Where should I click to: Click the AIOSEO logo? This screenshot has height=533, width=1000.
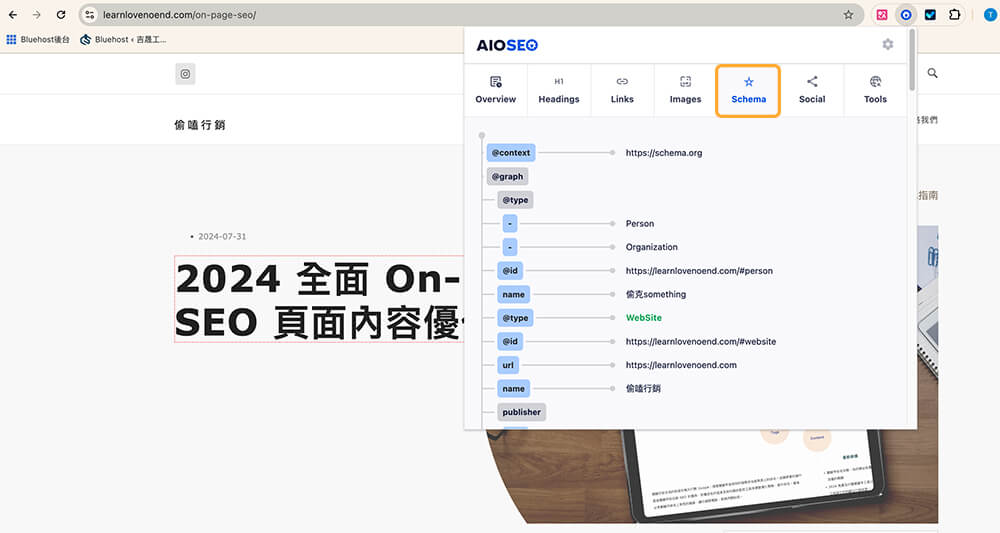[507, 45]
